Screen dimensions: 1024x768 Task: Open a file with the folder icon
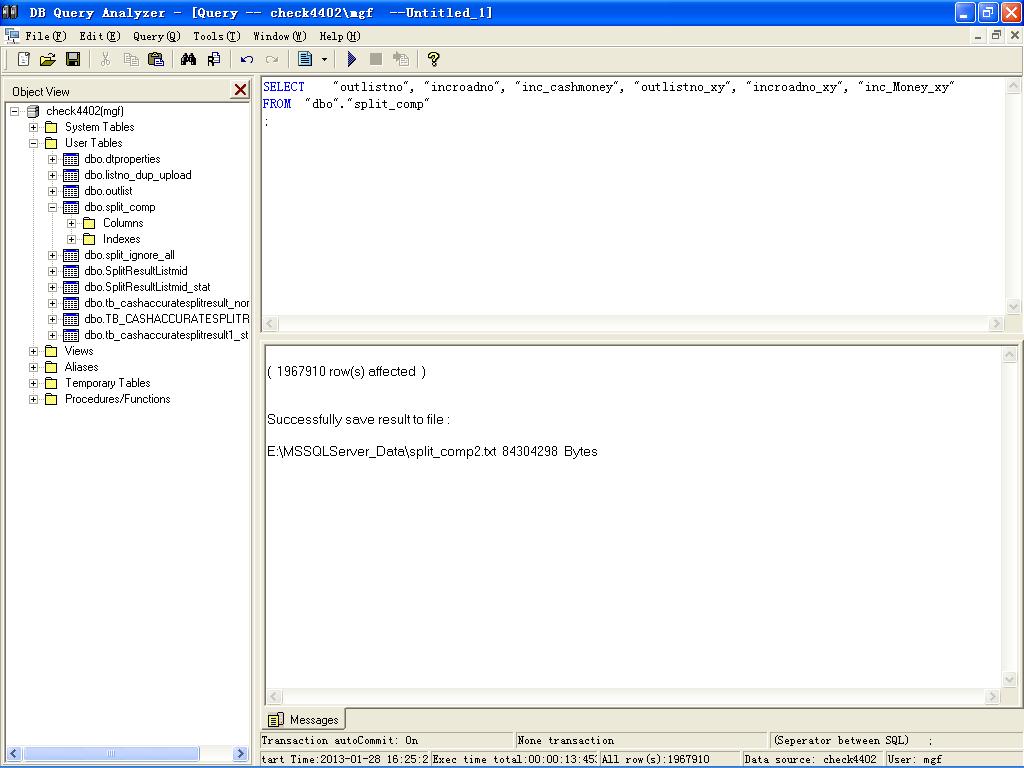click(48, 59)
